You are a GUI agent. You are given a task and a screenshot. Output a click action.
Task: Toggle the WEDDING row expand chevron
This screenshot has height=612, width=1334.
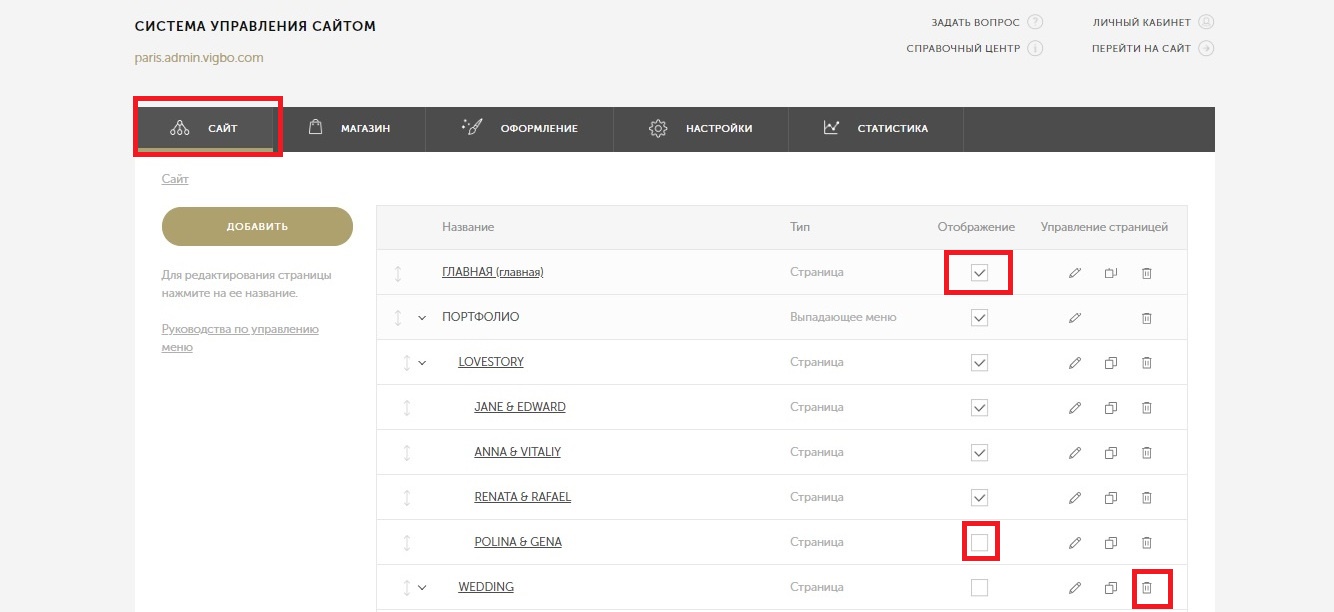click(x=422, y=588)
